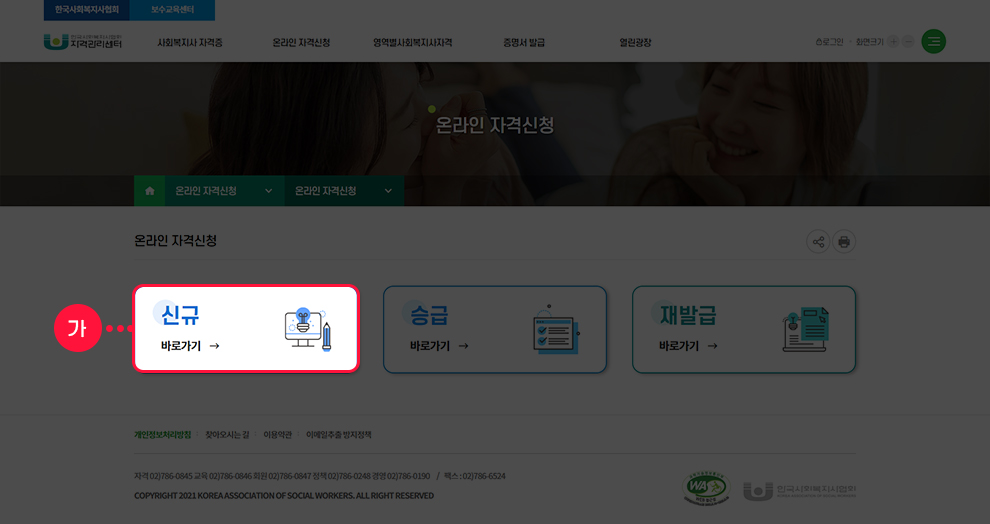Increase screen size with plus button
The height and width of the screenshot is (524, 990).
(x=892, y=42)
